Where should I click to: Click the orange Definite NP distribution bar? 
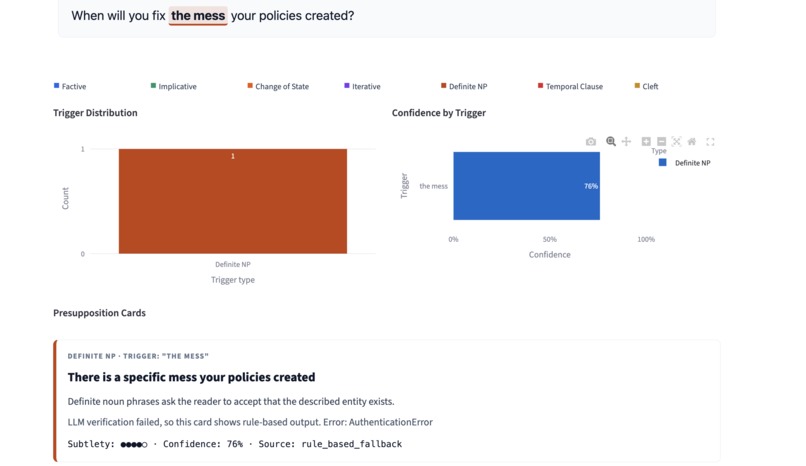(x=233, y=201)
